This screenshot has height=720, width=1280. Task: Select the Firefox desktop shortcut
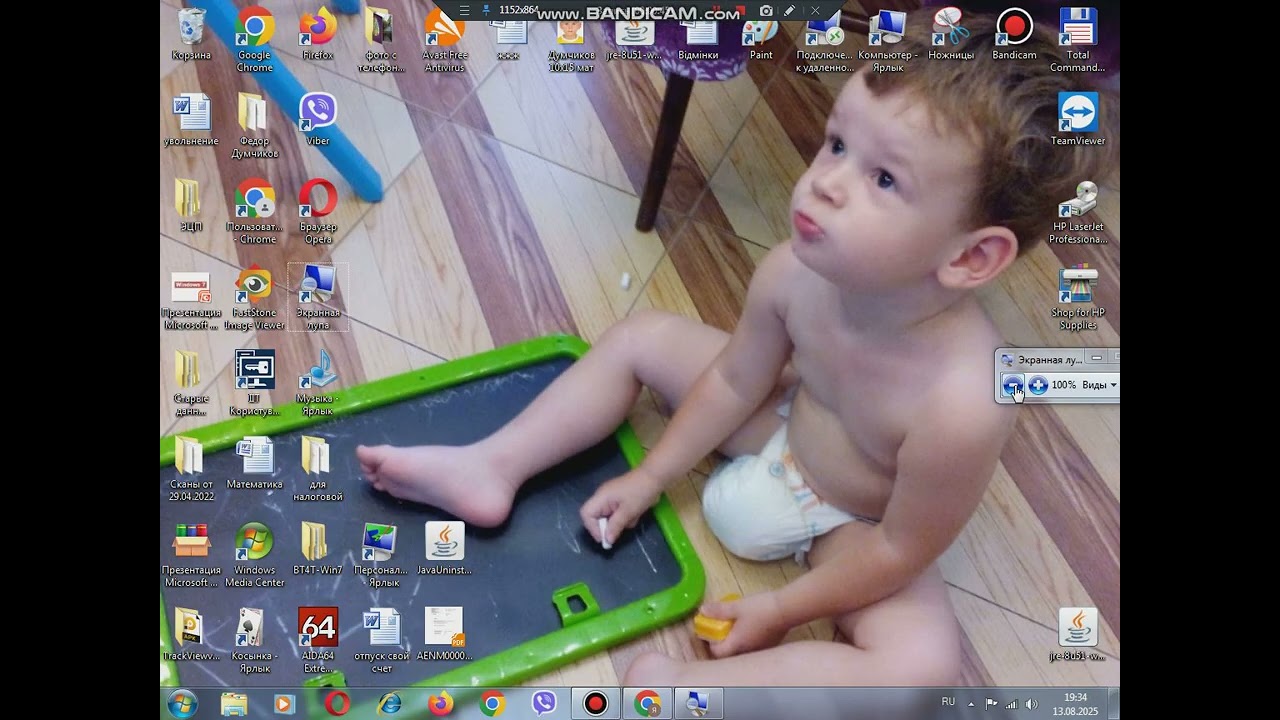click(x=318, y=35)
